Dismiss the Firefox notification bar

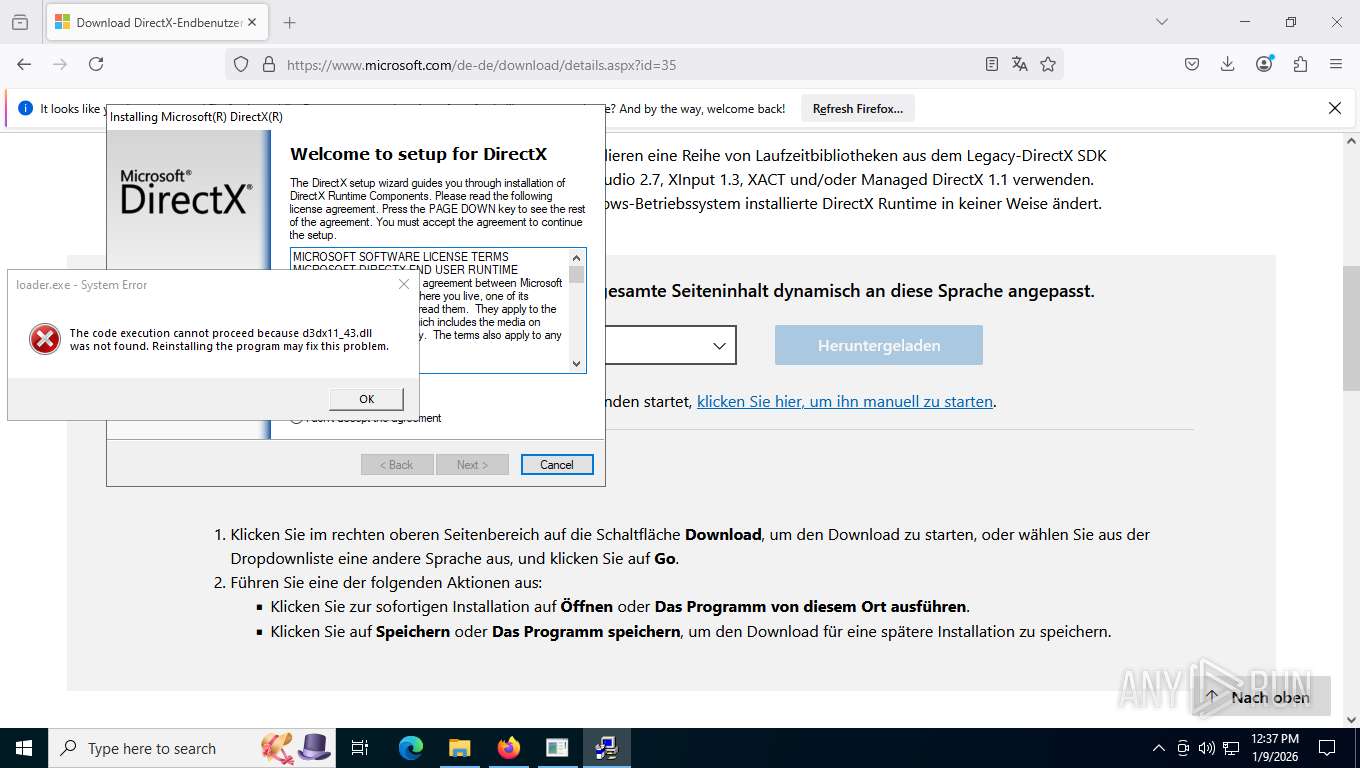click(x=1334, y=108)
